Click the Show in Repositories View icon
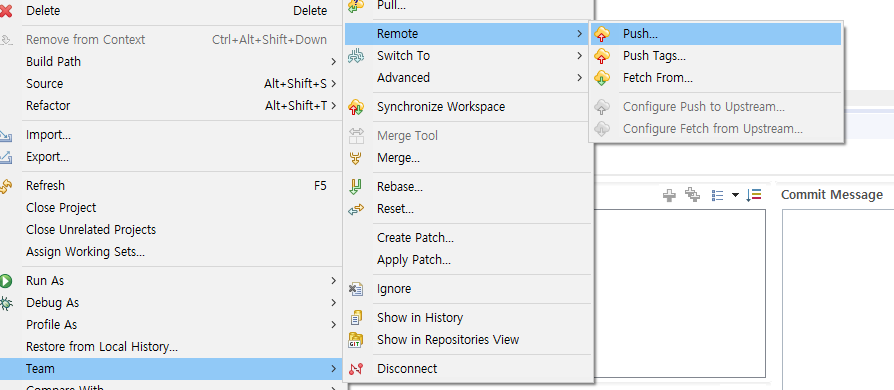Viewport: 894px width, 390px height. click(356, 340)
